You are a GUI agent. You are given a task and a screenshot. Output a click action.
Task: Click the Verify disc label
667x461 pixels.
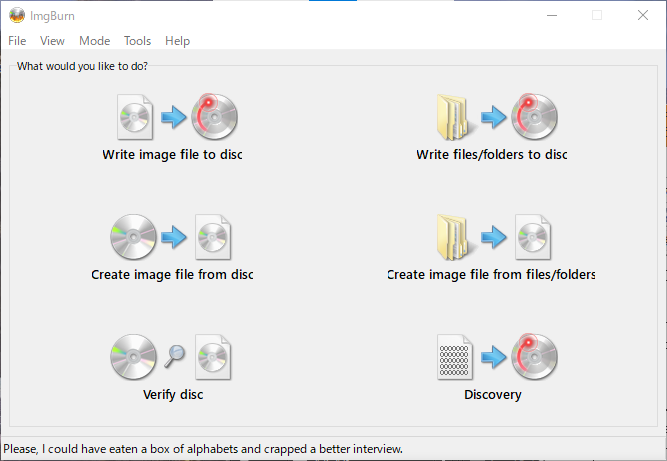173,395
